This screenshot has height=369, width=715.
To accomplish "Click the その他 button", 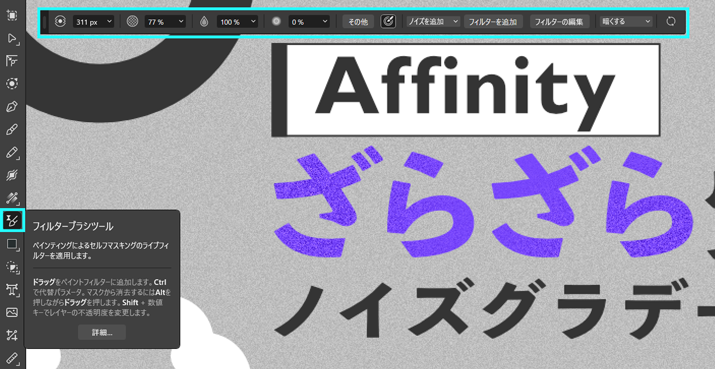I will coord(358,21).
